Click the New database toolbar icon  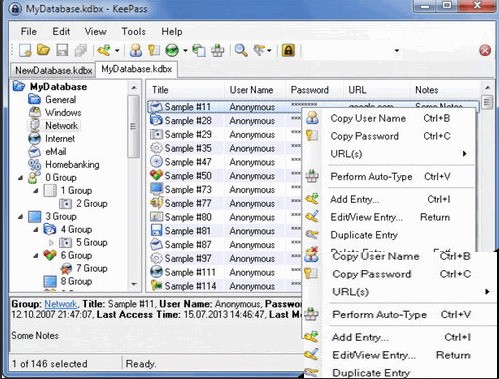point(25,51)
